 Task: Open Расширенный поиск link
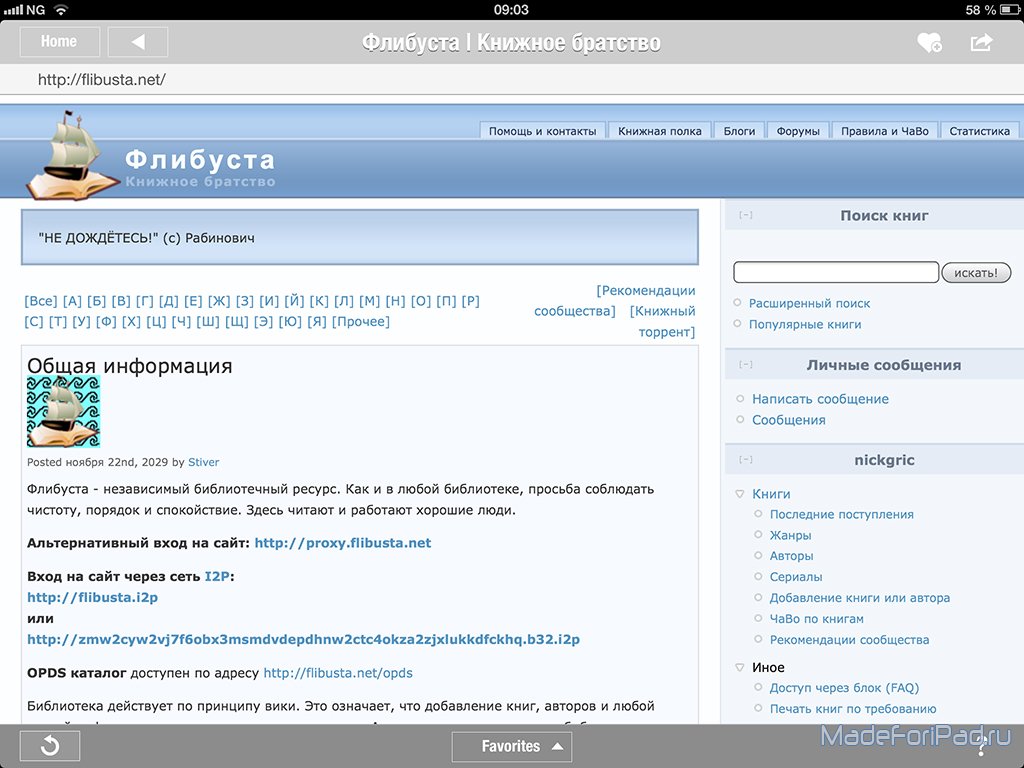point(809,303)
